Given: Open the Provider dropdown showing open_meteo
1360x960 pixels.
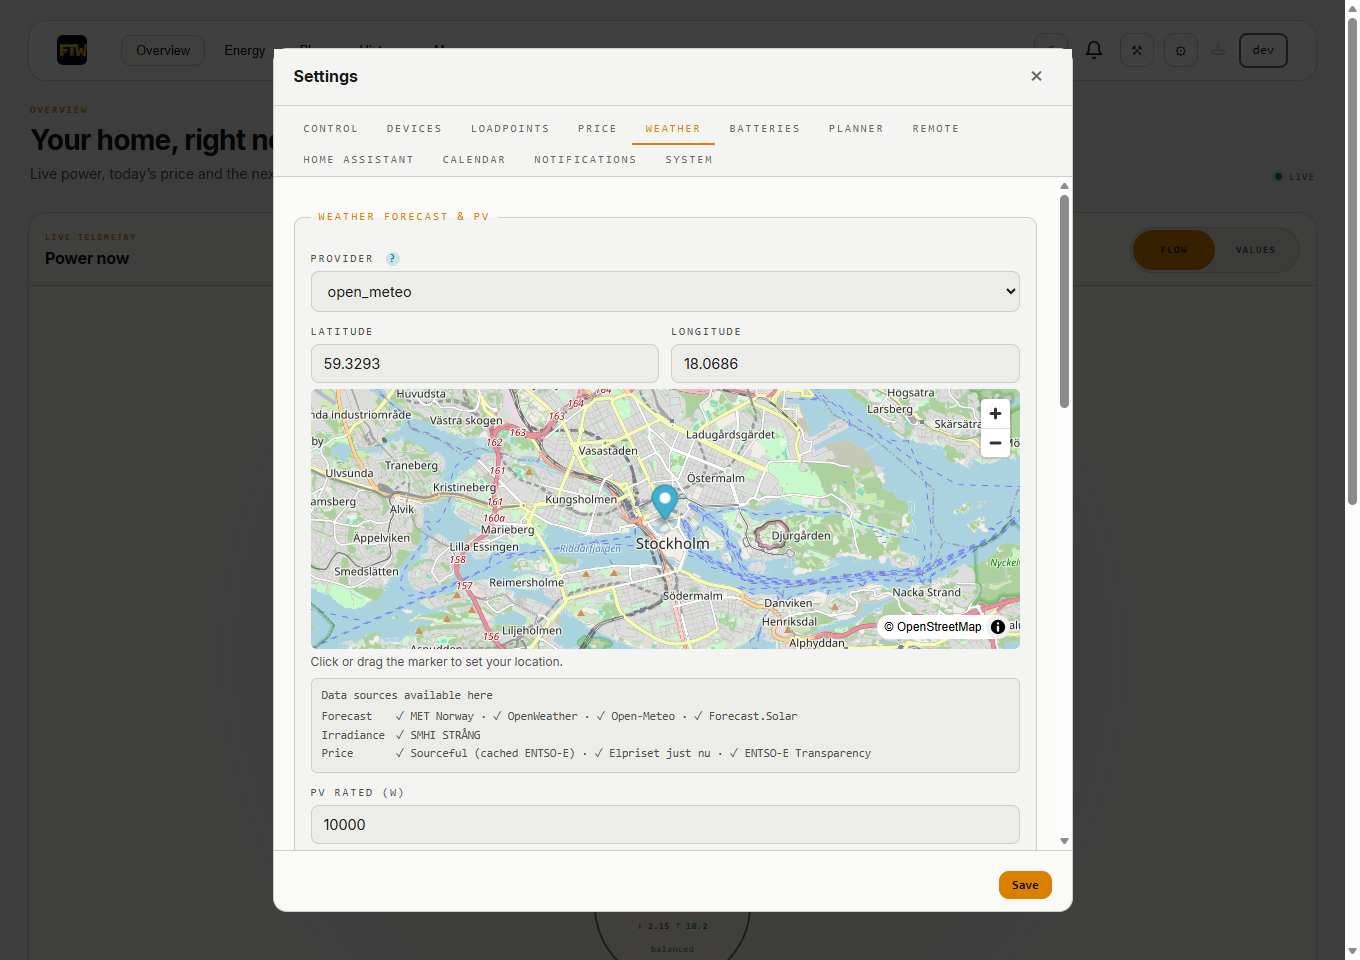Looking at the screenshot, I should [x=665, y=292].
